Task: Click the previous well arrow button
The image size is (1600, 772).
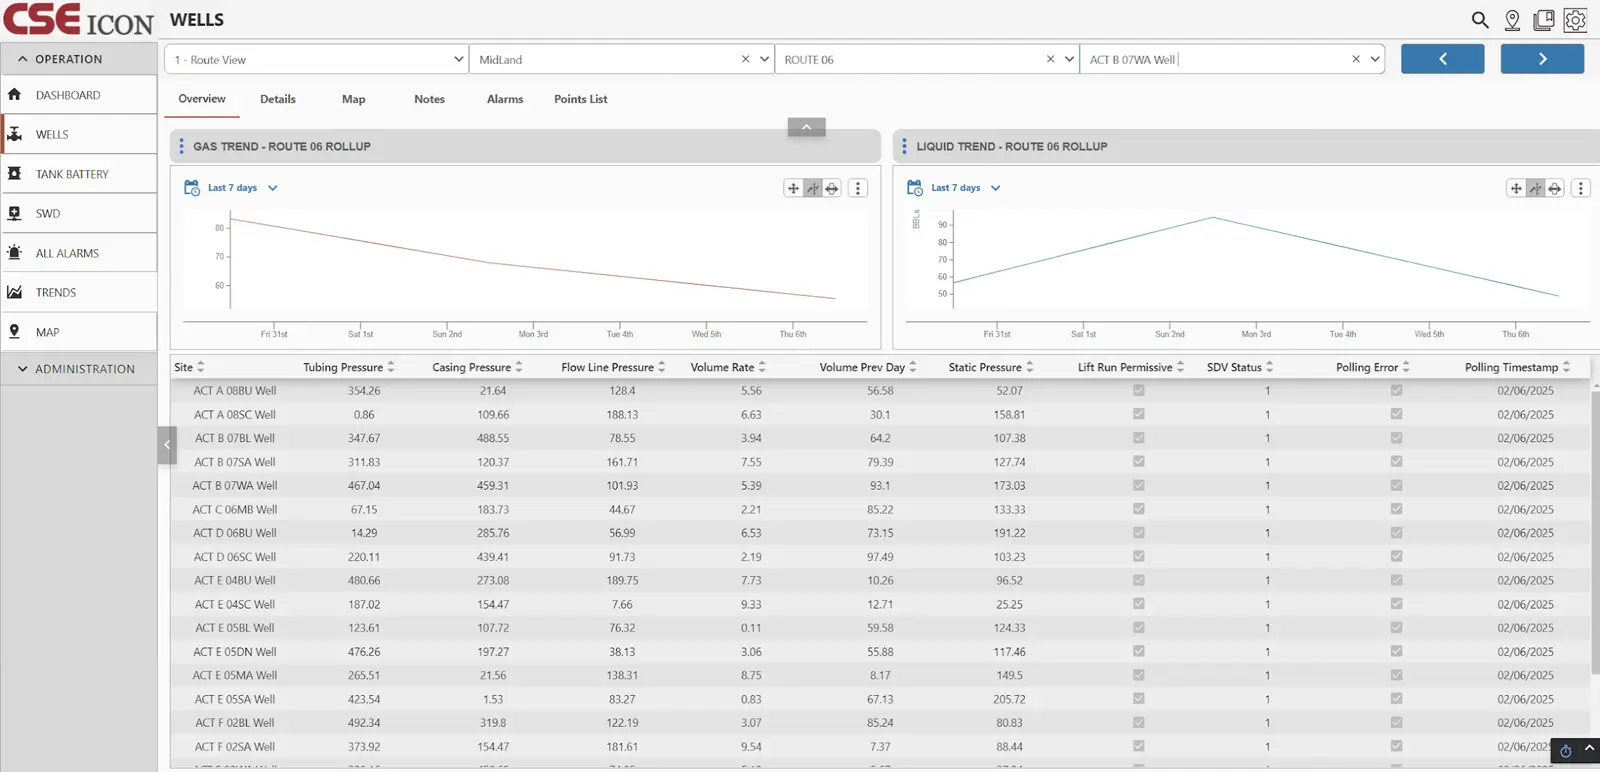Action: pyautogui.click(x=1442, y=59)
